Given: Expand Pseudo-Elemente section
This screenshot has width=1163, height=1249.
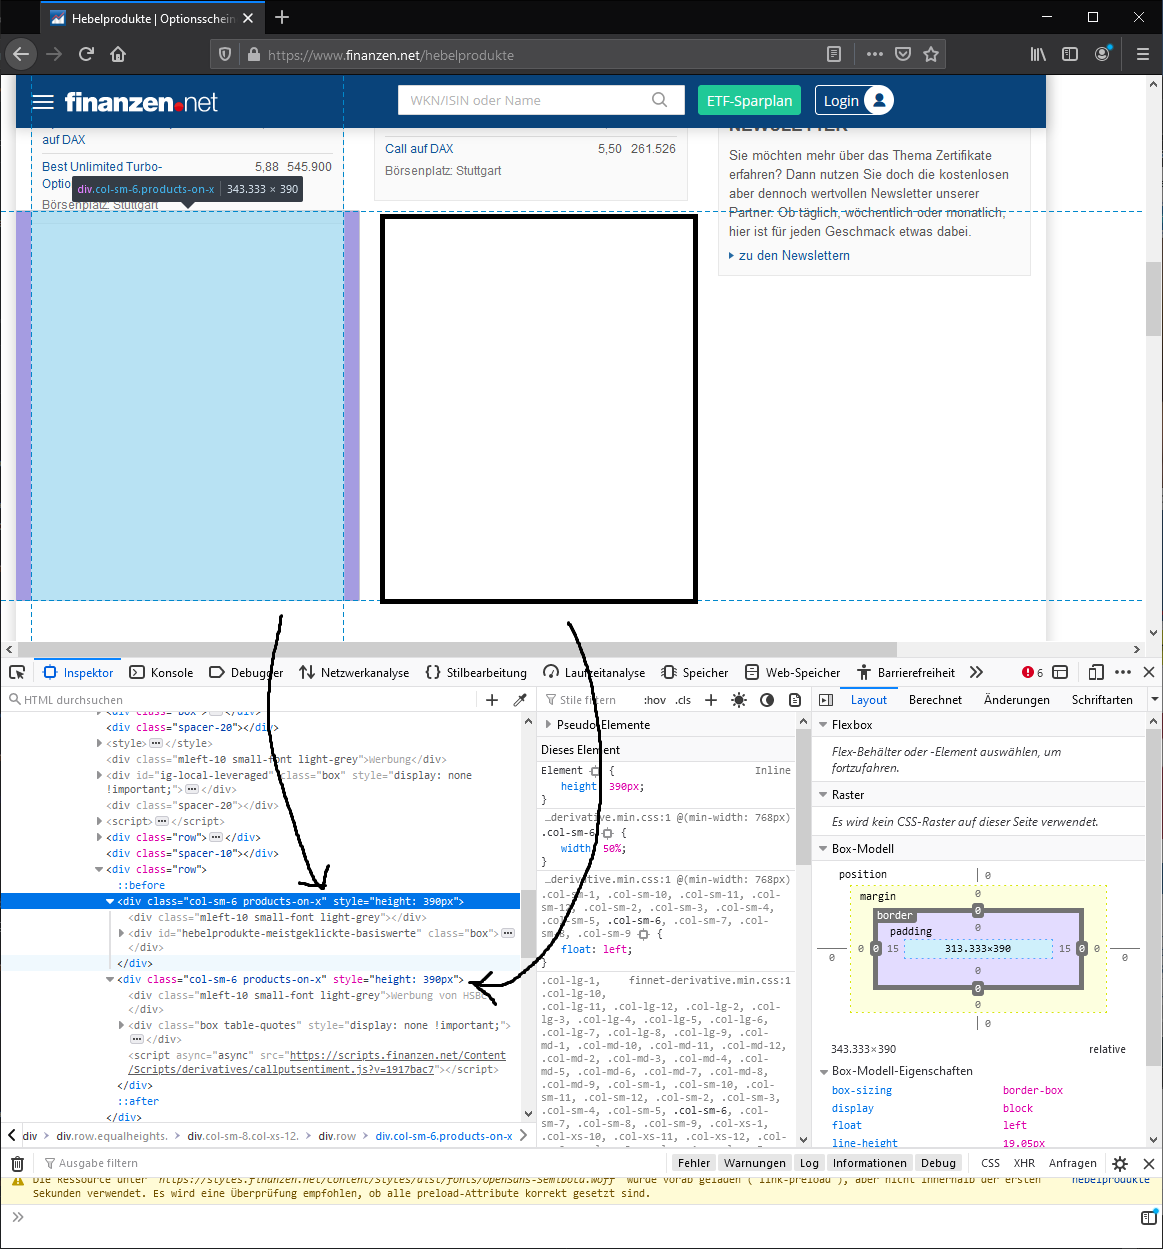Looking at the screenshot, I should [x=548, y=725].
